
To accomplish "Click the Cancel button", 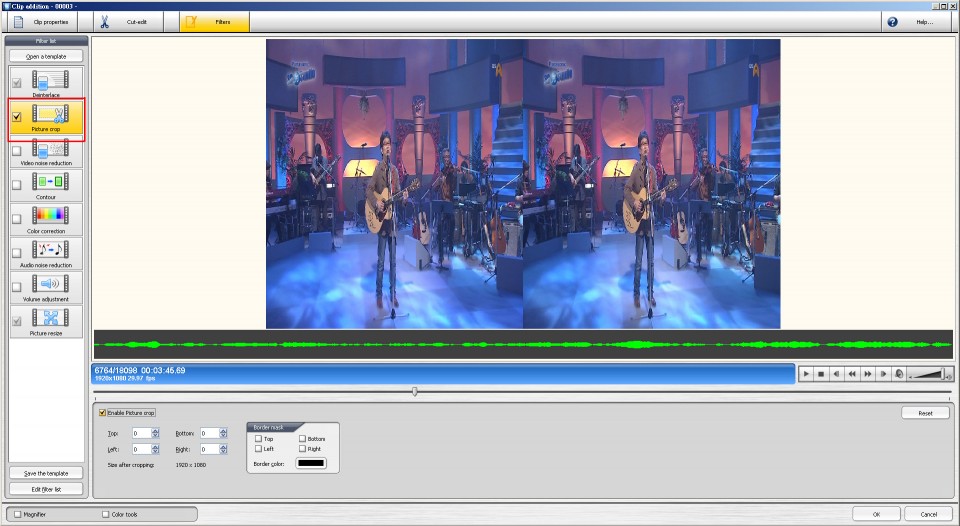I will click(x=928, y=514).
